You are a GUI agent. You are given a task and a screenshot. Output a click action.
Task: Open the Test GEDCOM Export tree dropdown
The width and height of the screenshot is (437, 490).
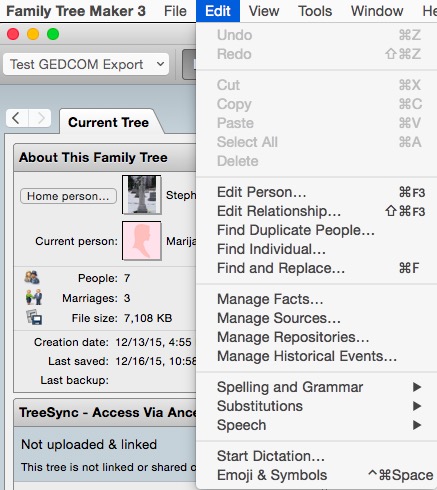[86, 64]
